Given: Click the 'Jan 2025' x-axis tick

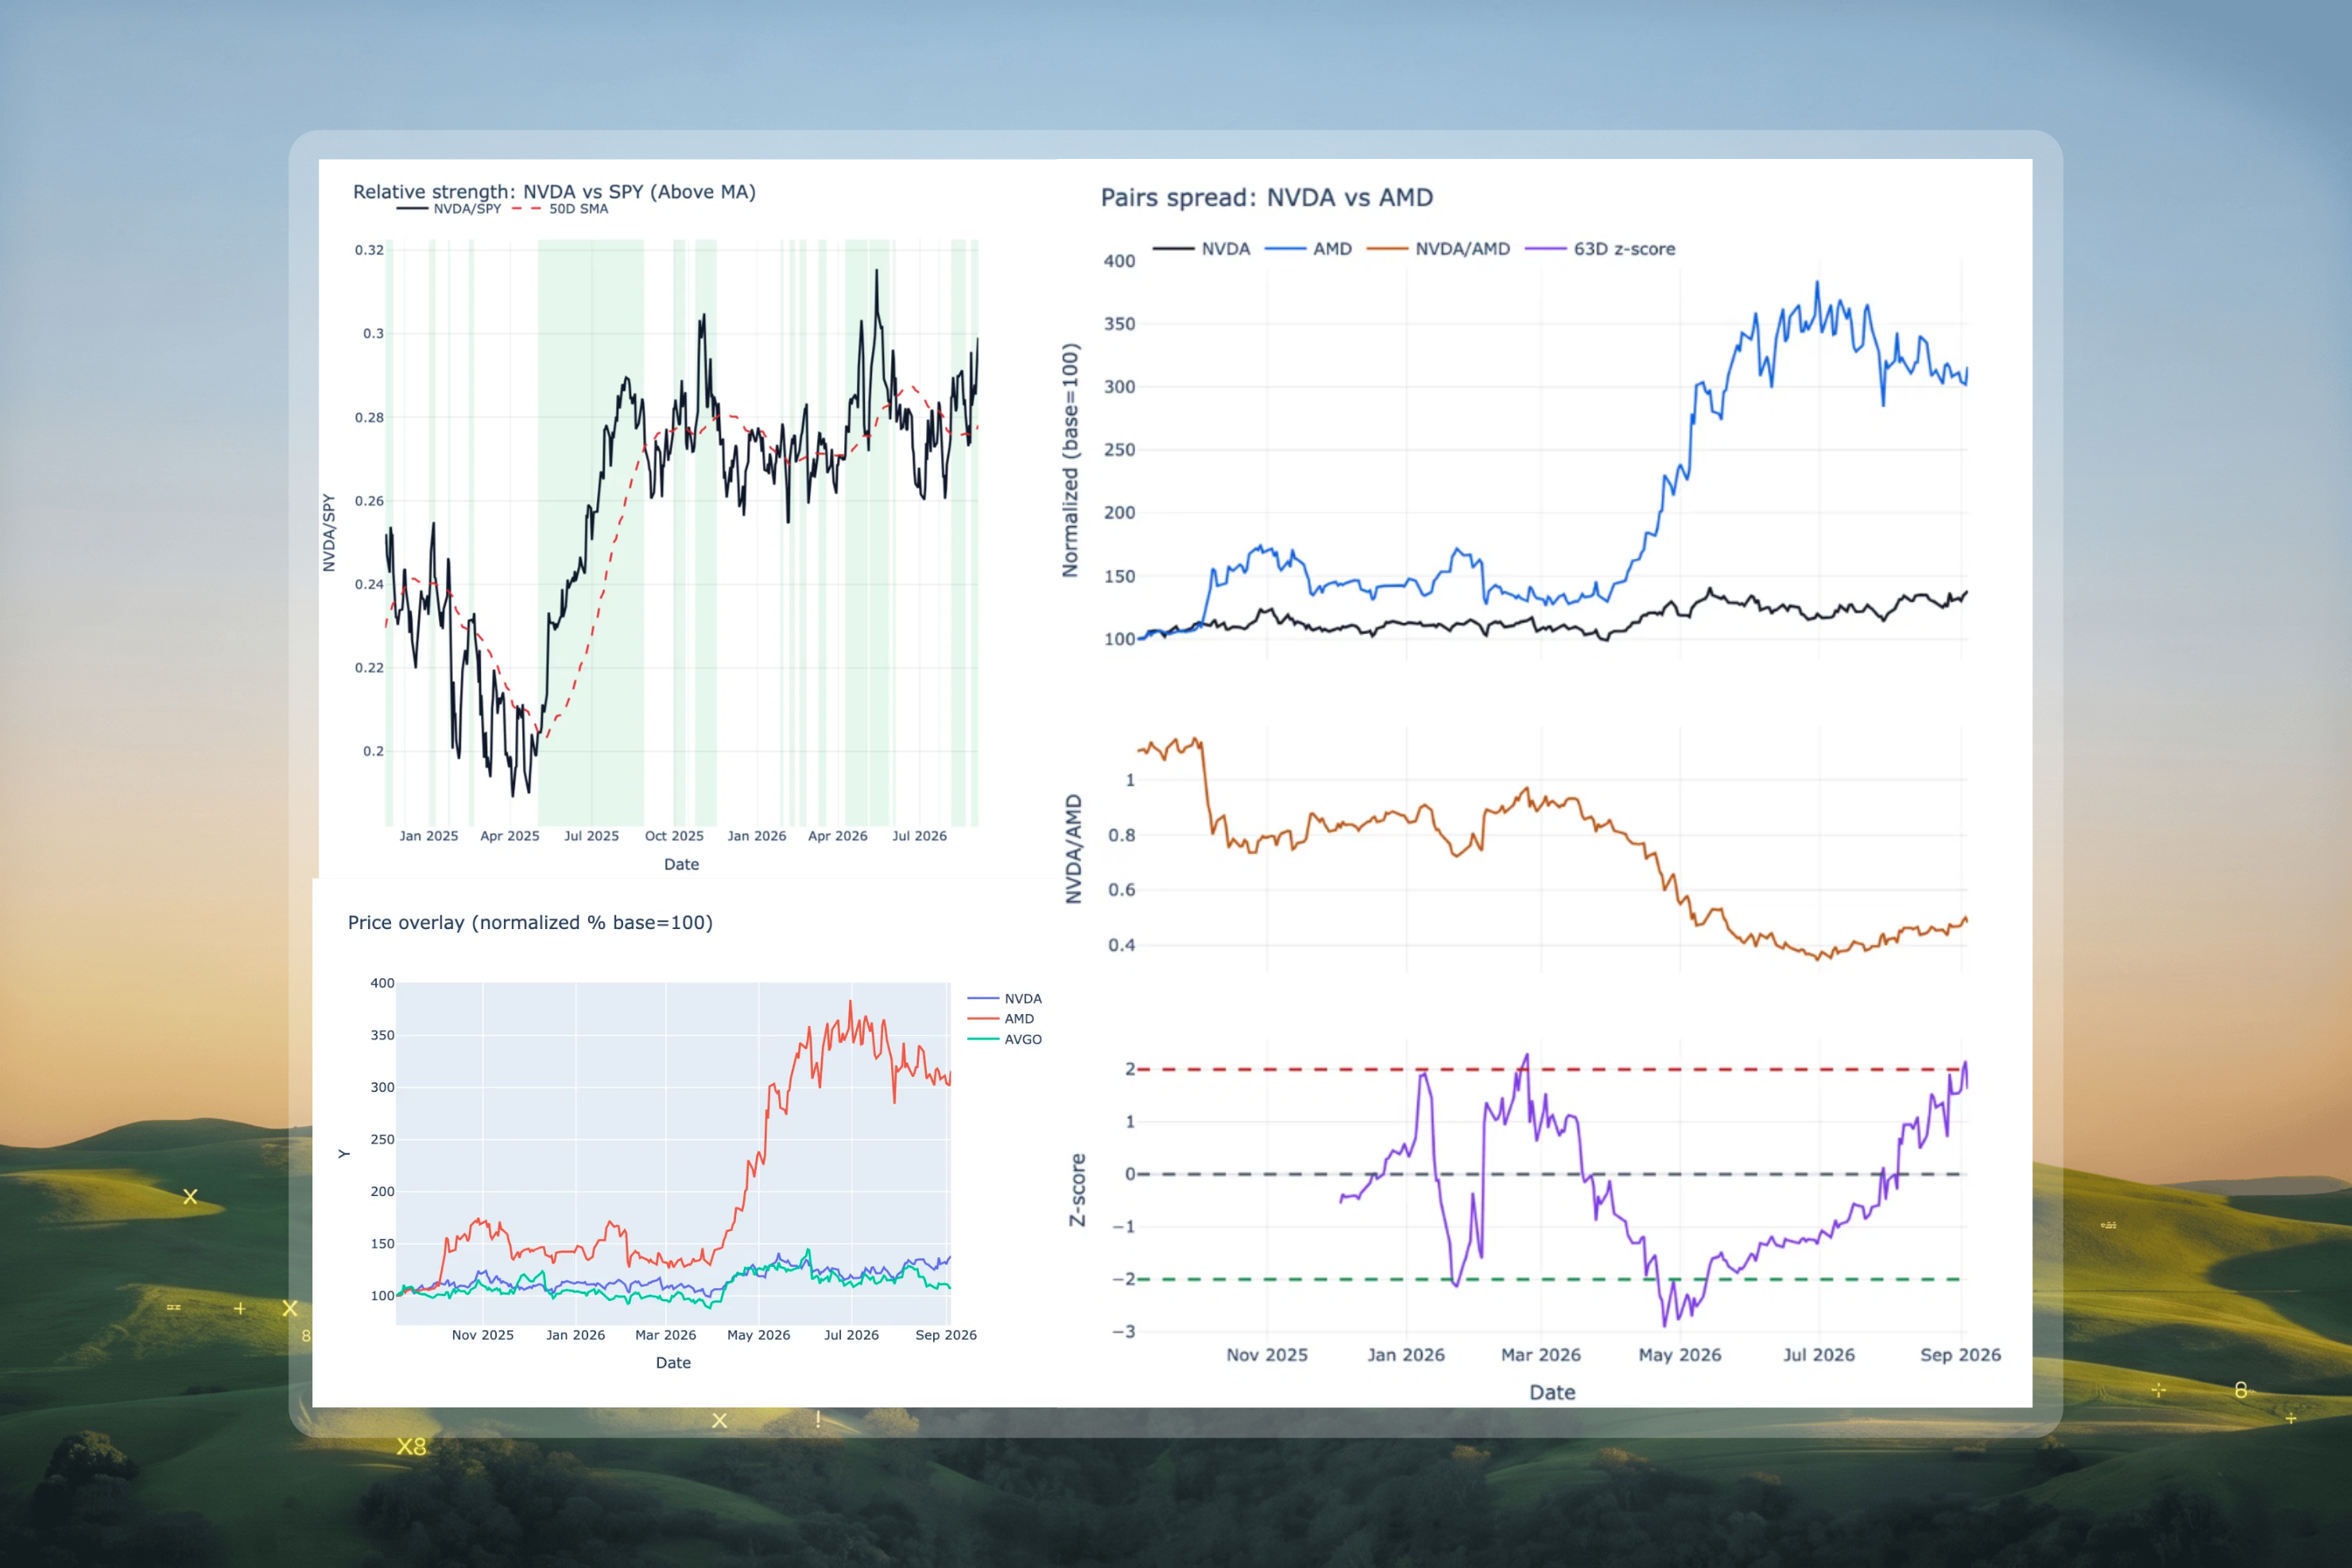Looking at the screenshot, I should tap(429, 836).
